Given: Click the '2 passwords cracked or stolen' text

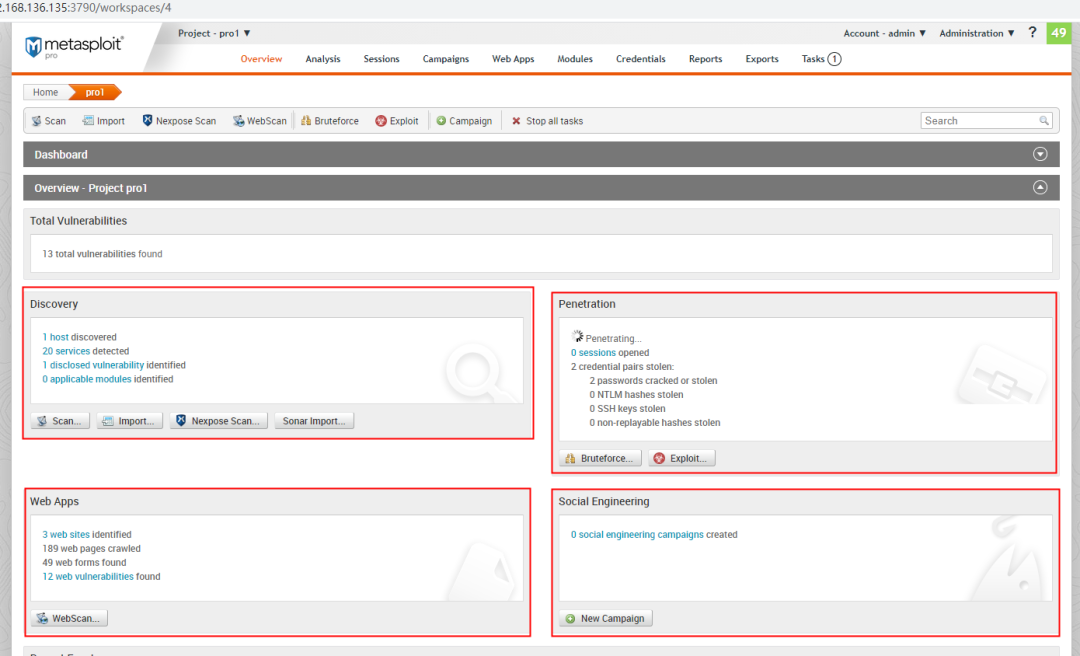Looking at the screenshot, I should coord(653,381).
